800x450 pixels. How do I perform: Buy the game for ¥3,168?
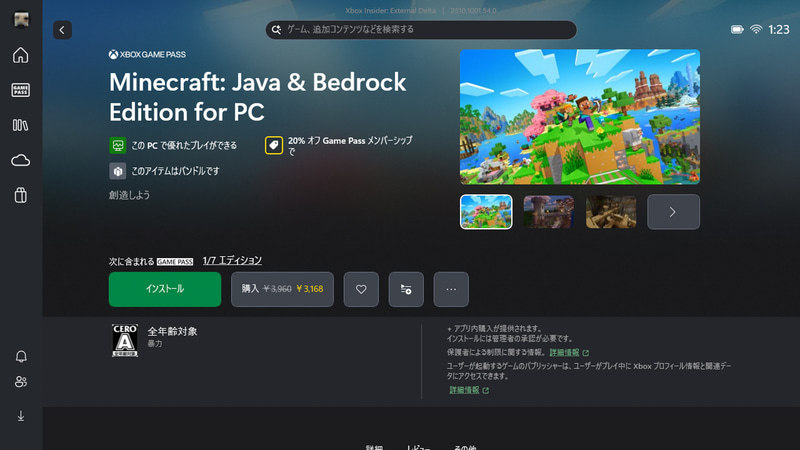click(x=282, y=289)
